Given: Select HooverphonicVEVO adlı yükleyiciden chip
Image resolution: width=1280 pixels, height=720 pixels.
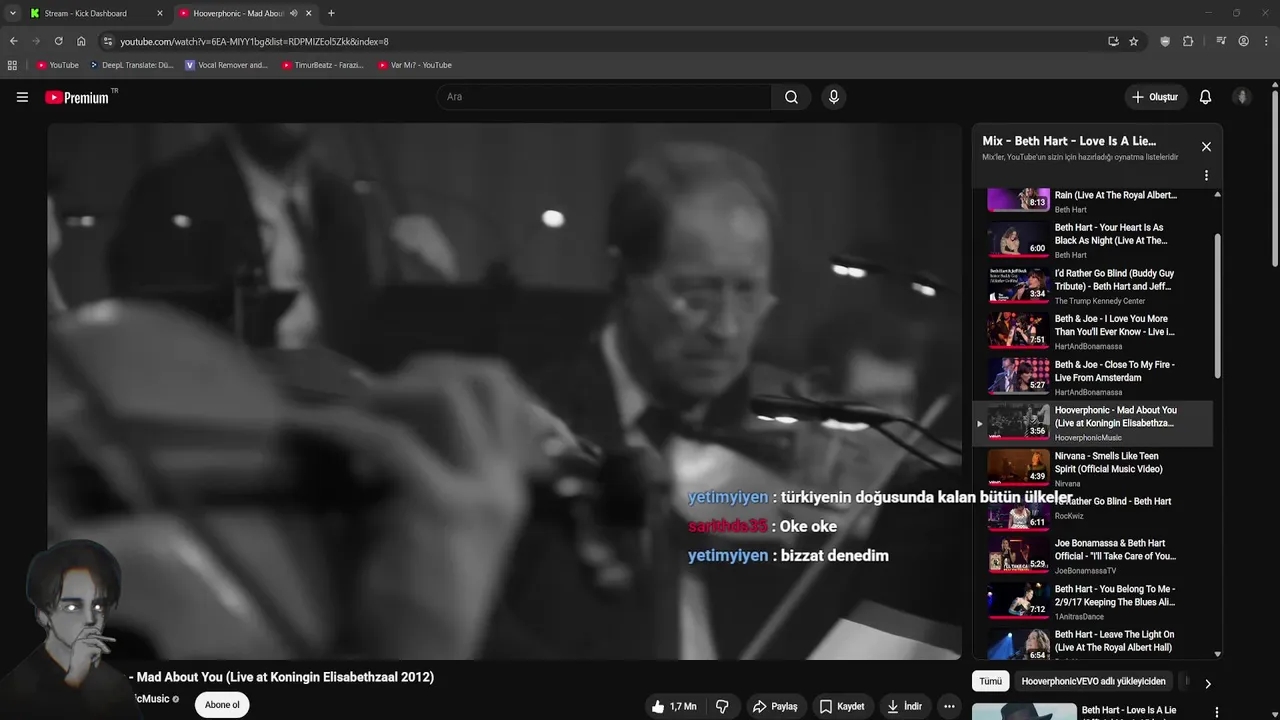Looking at the screenshot, I should pyautogui.click(x=1093, y=681).
